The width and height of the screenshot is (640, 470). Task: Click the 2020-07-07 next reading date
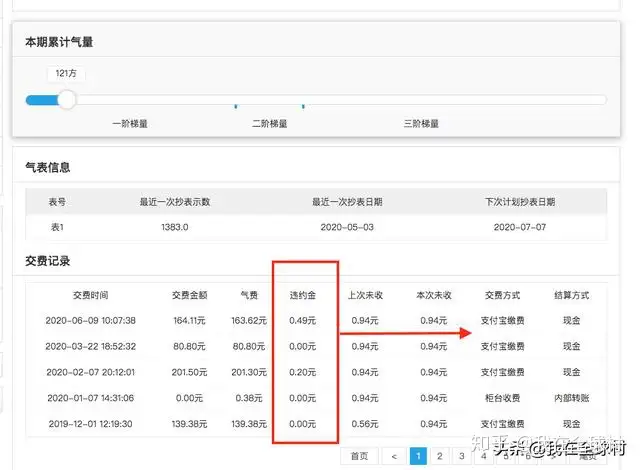click(520, 227)
